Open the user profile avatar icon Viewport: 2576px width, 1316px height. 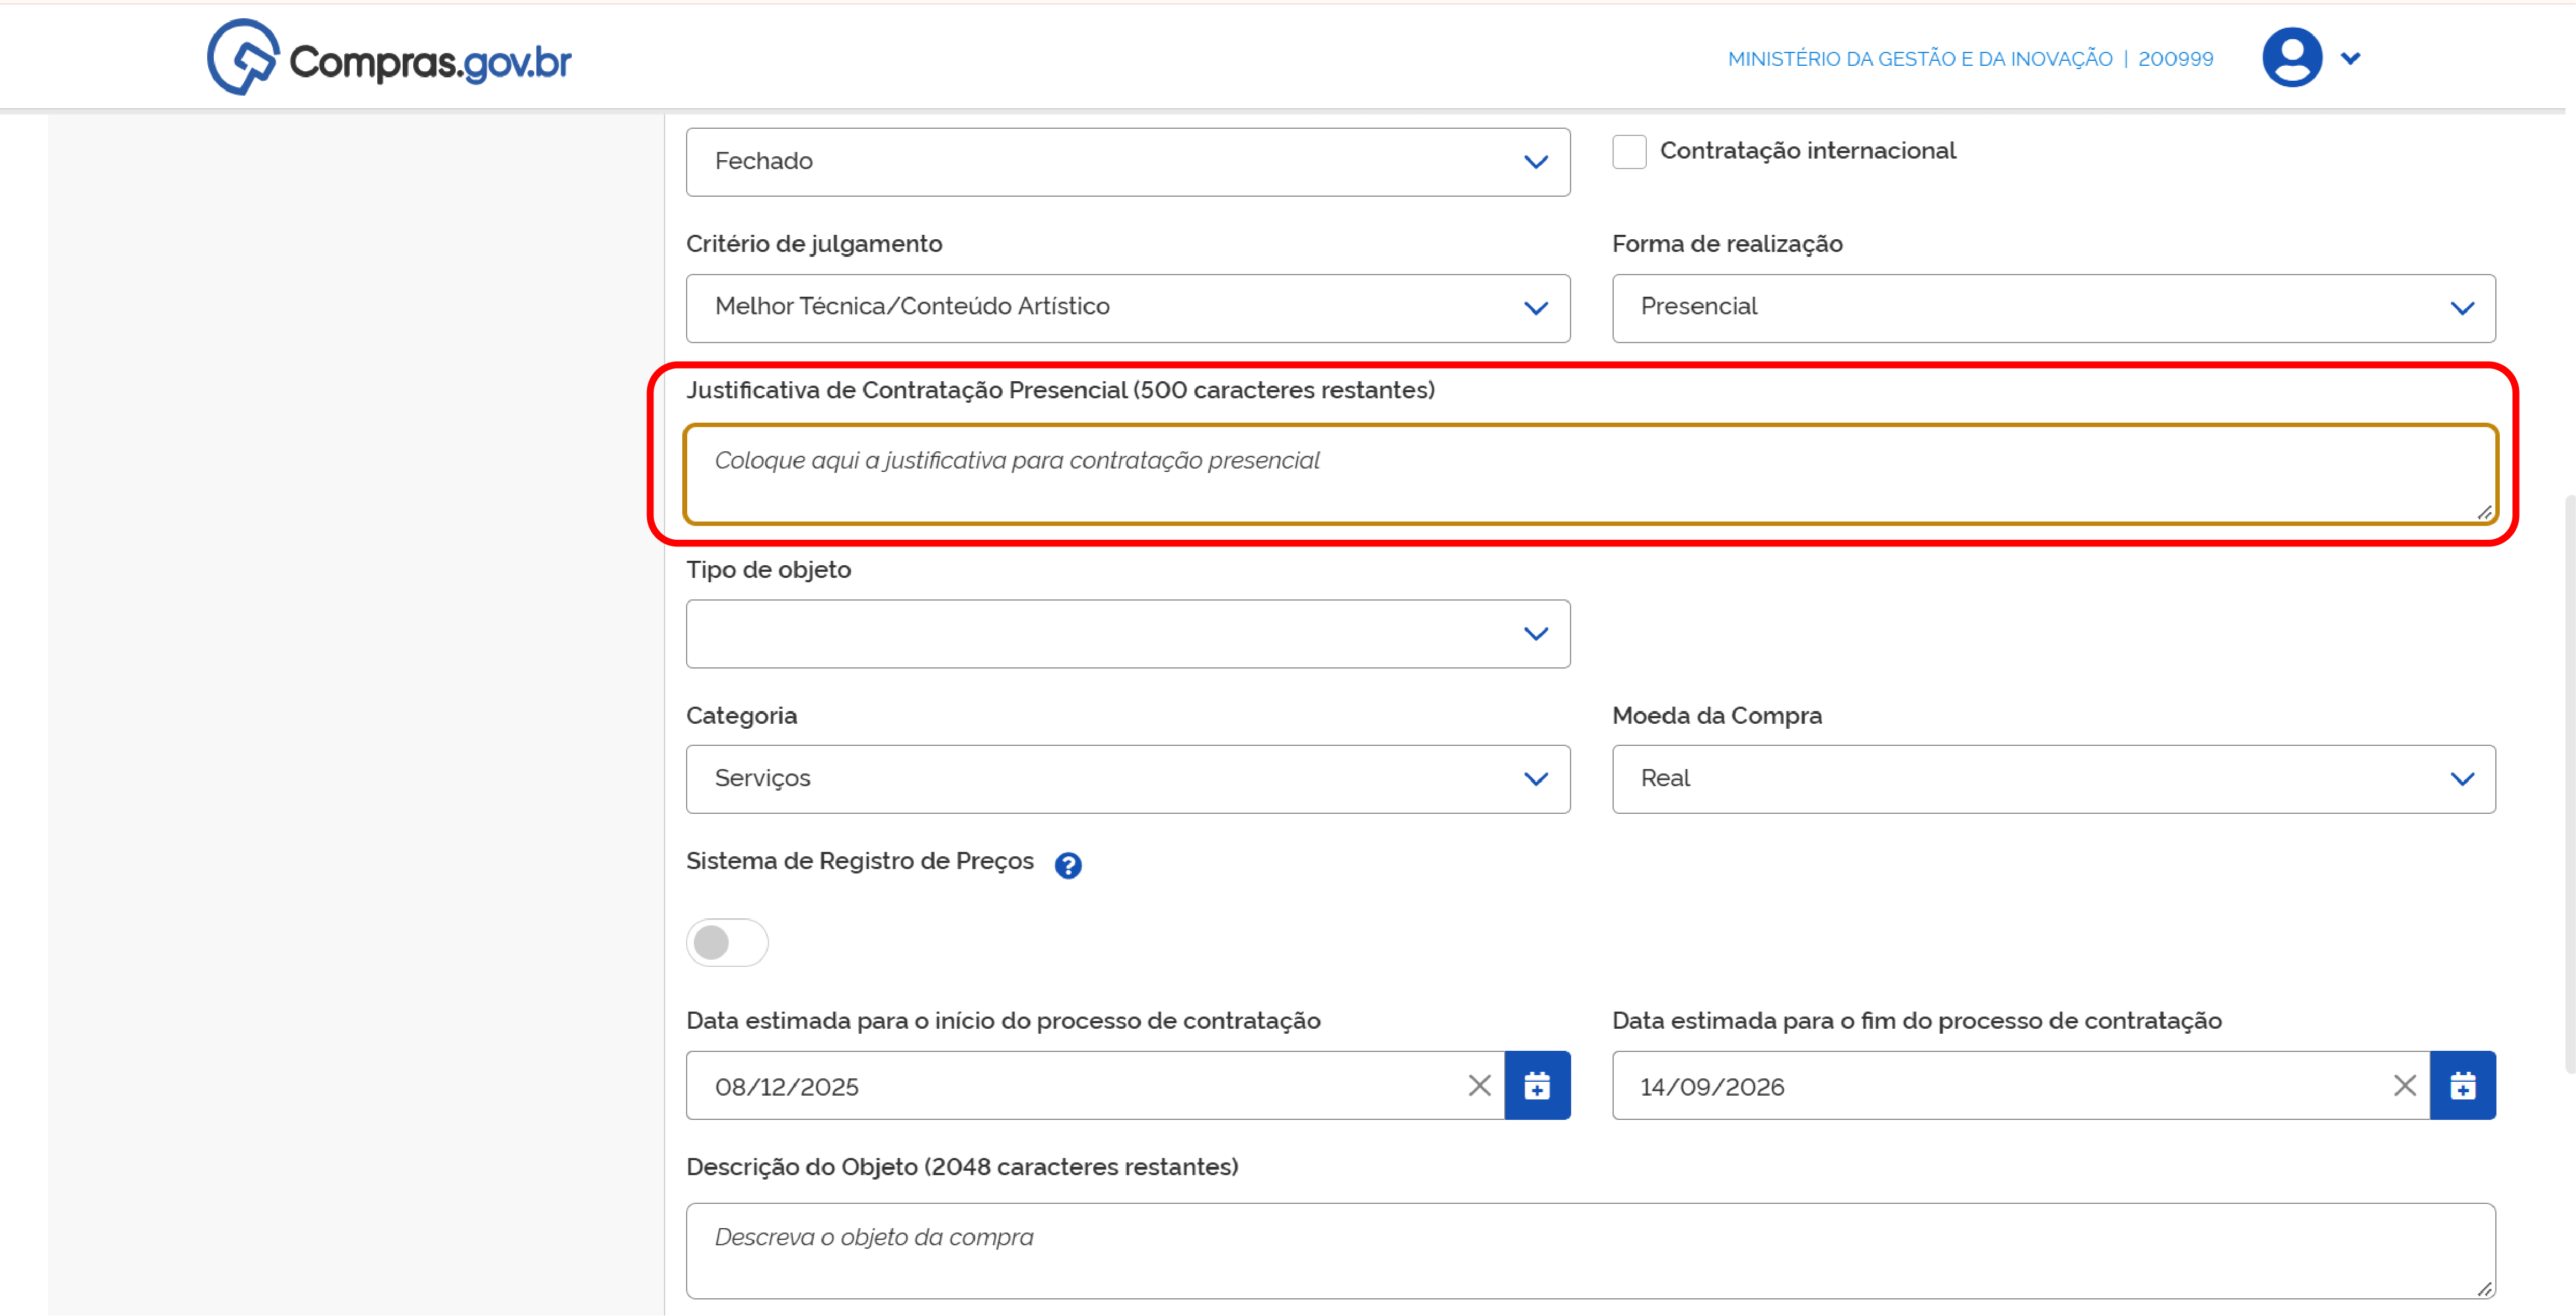(x=2291, y=58)
